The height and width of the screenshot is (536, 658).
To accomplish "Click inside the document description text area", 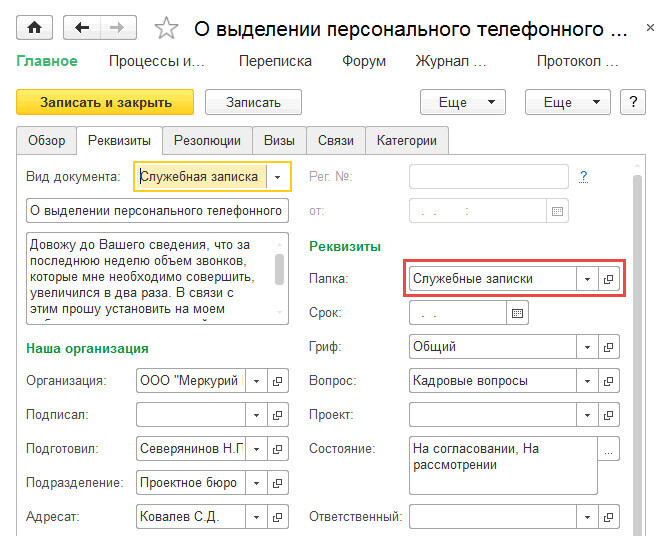I will click(x=149, y=278).
